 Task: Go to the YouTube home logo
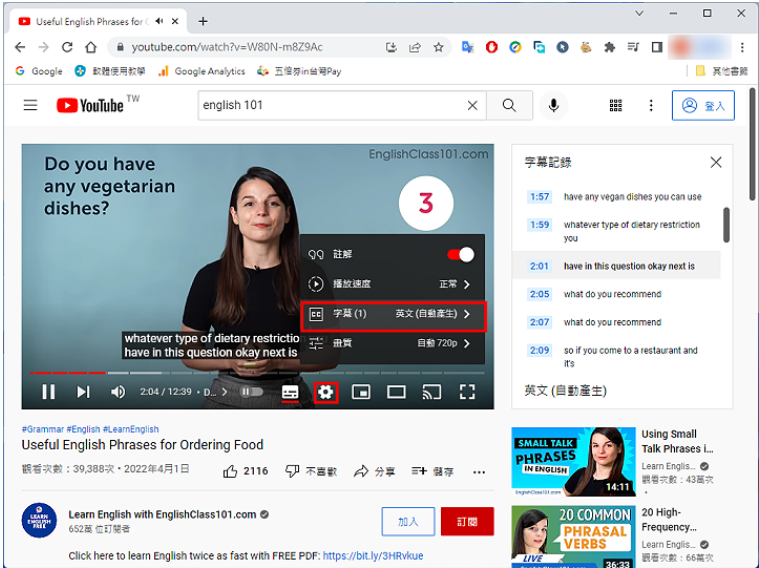pos(91,105)
